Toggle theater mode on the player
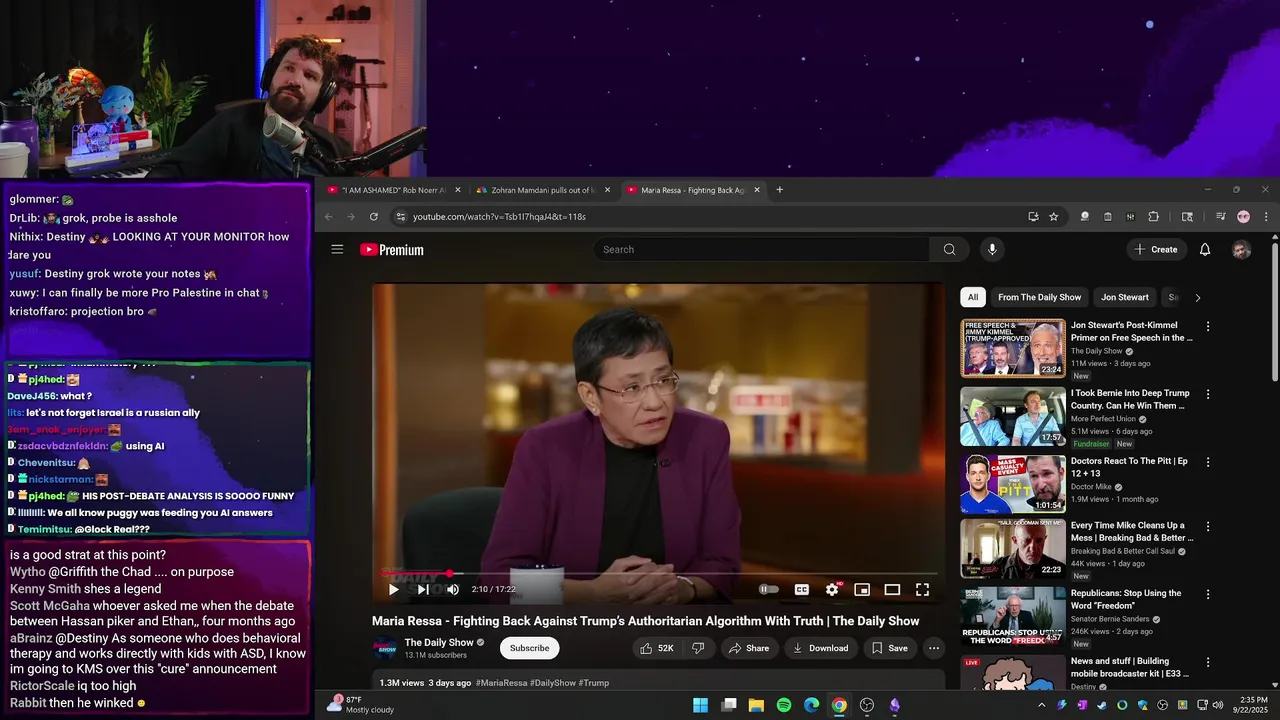Viewport: 1280px width, 720px height. [892, 590]
